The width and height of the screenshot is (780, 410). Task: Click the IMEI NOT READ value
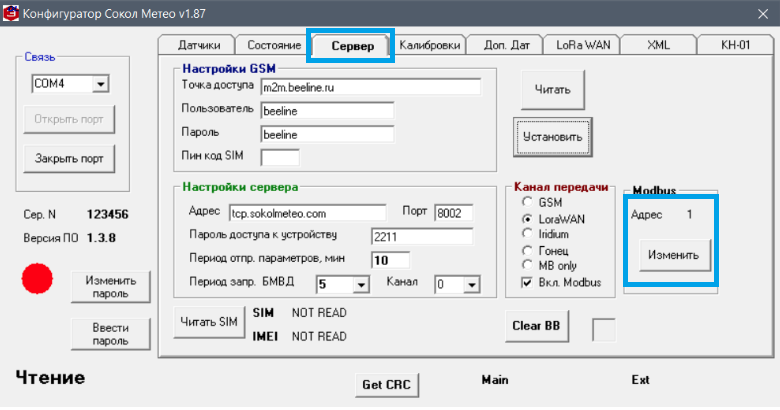(x=319, y=336)
